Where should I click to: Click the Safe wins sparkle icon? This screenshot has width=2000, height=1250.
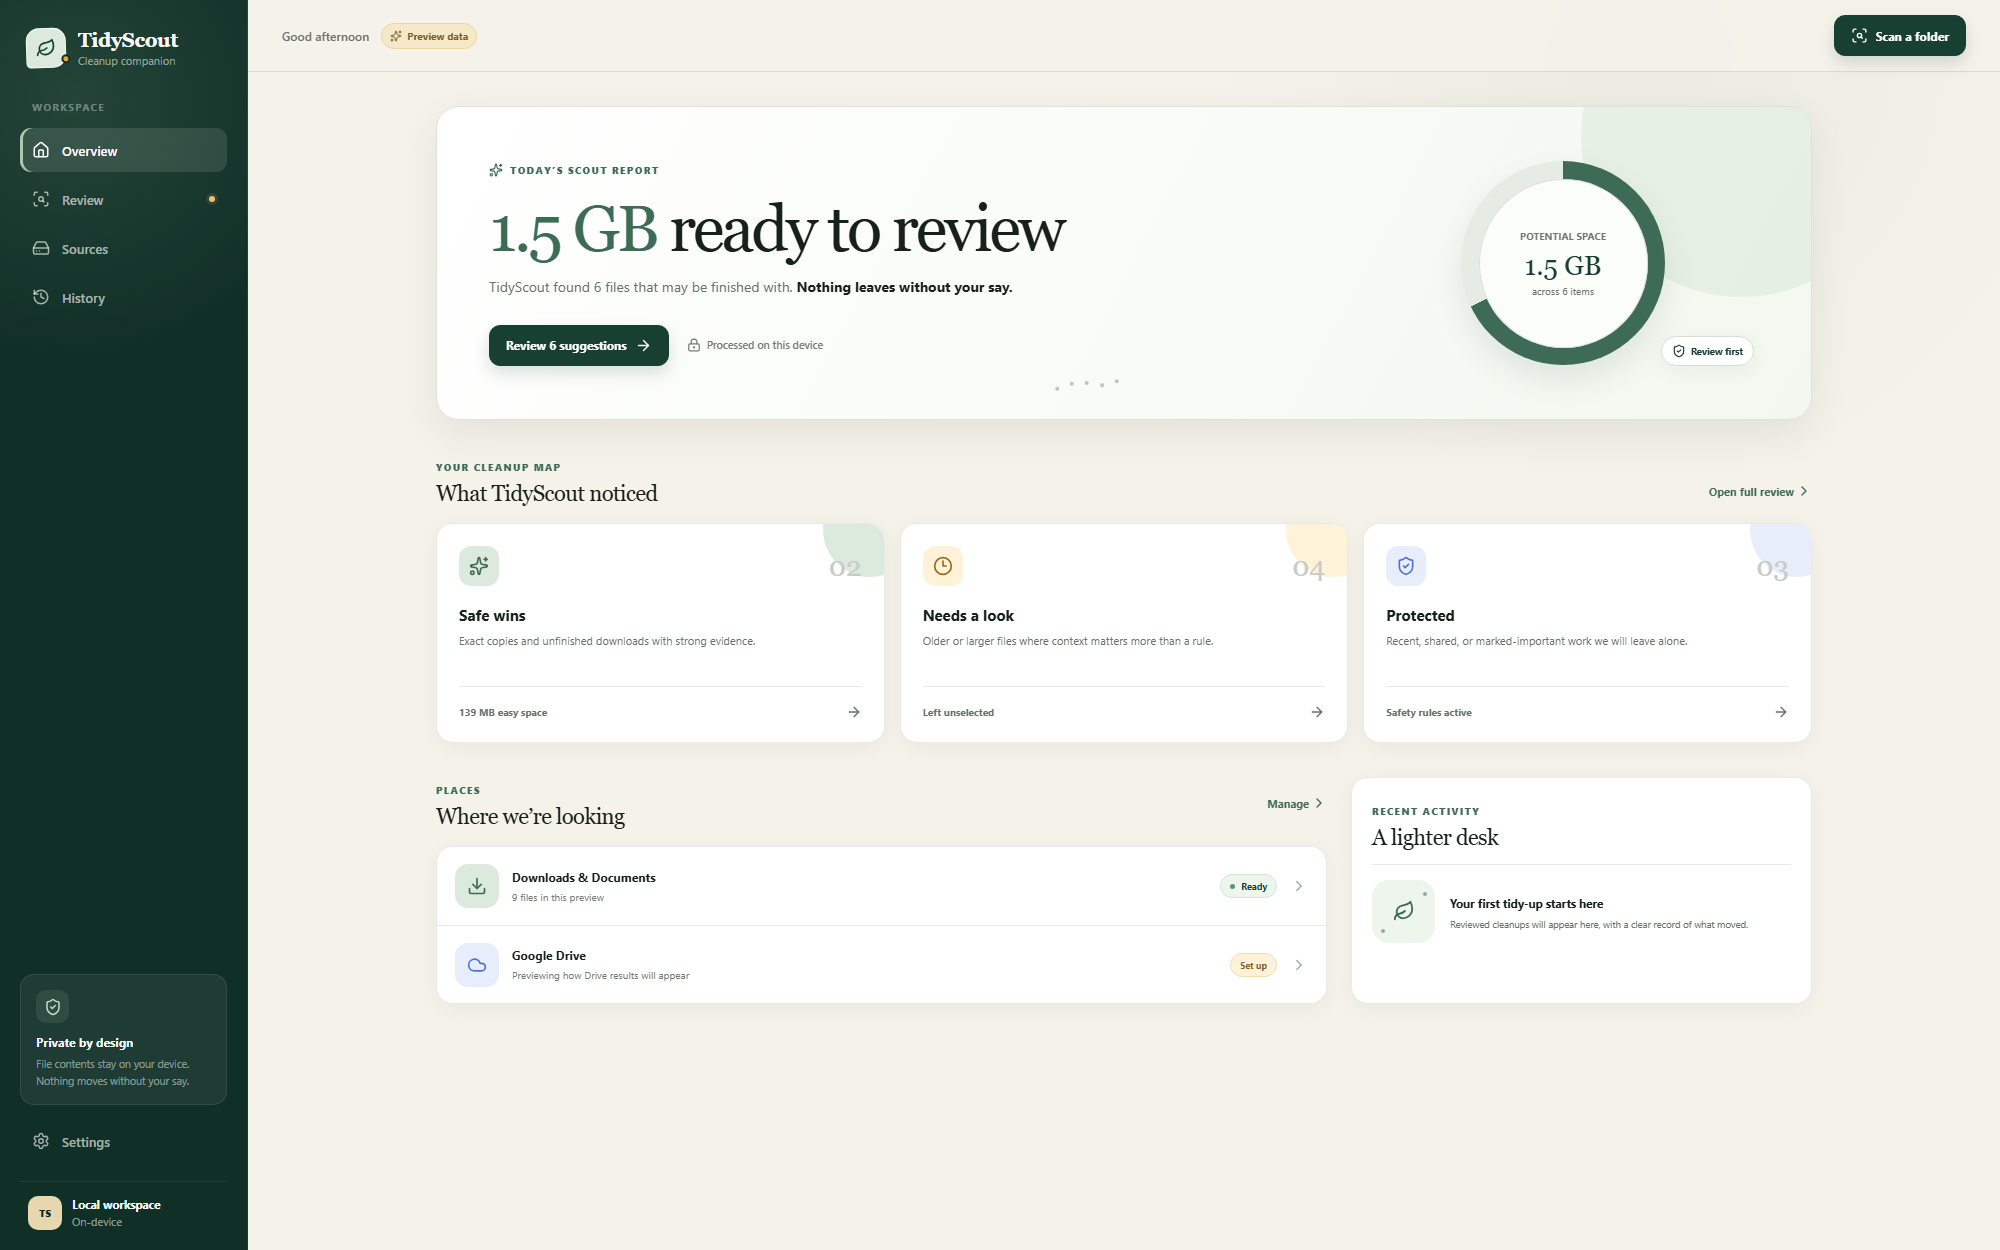click(x=479, y=566)
